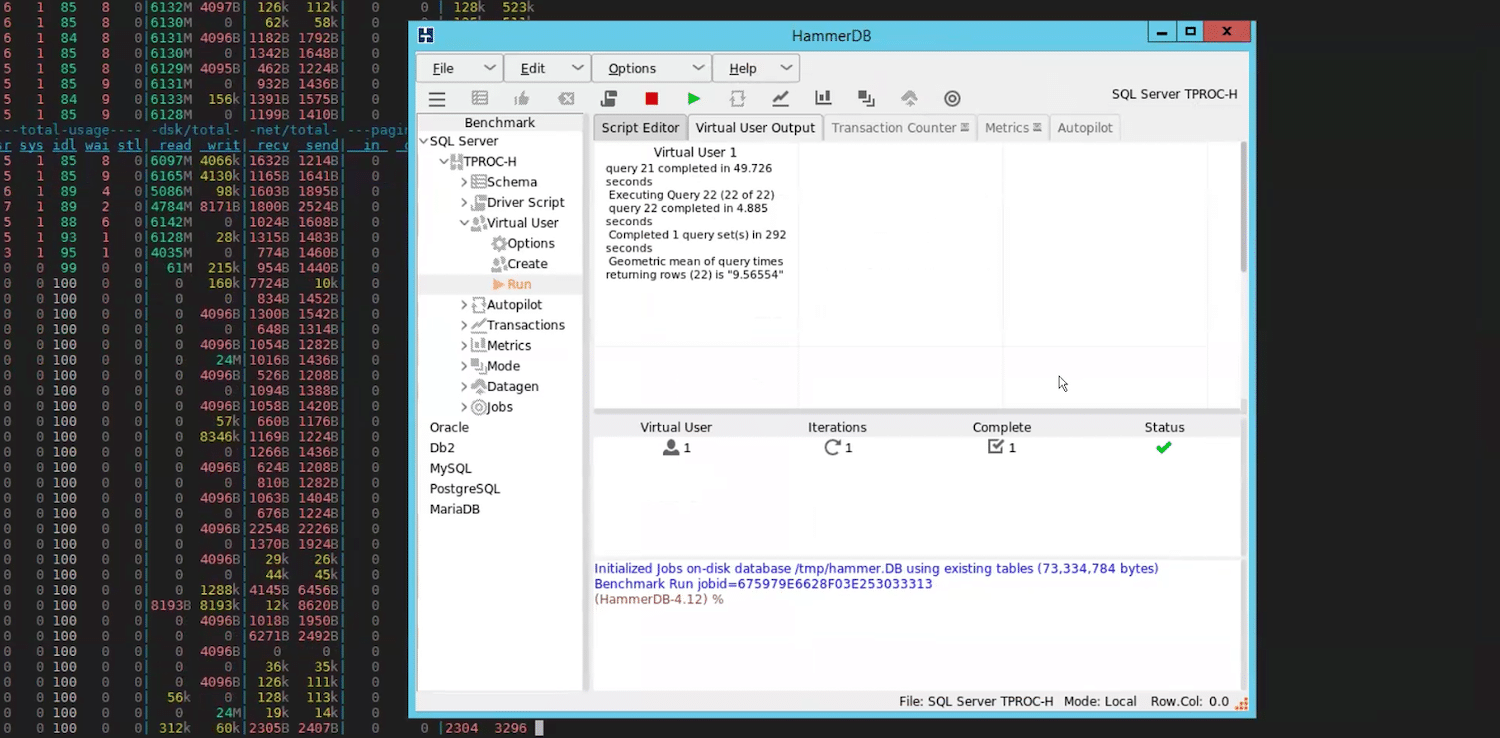
Task: Click the 'Mode: Local' status bar entry
Action: pyautogui.click(x=1100, y=701)
